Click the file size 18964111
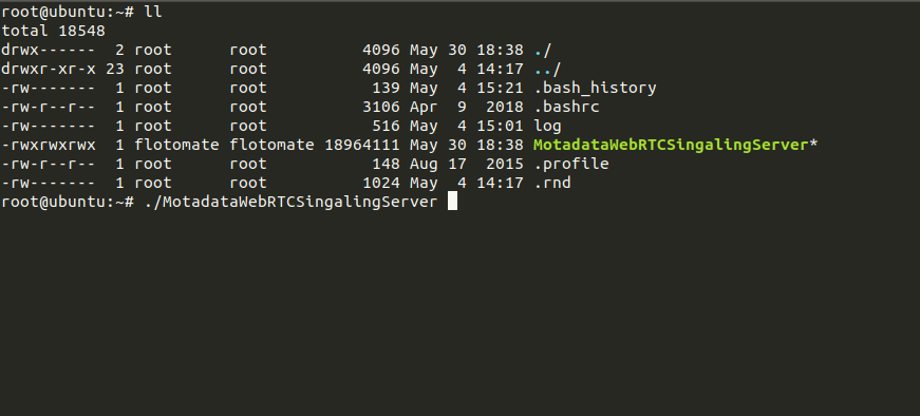 pos(361,145)
